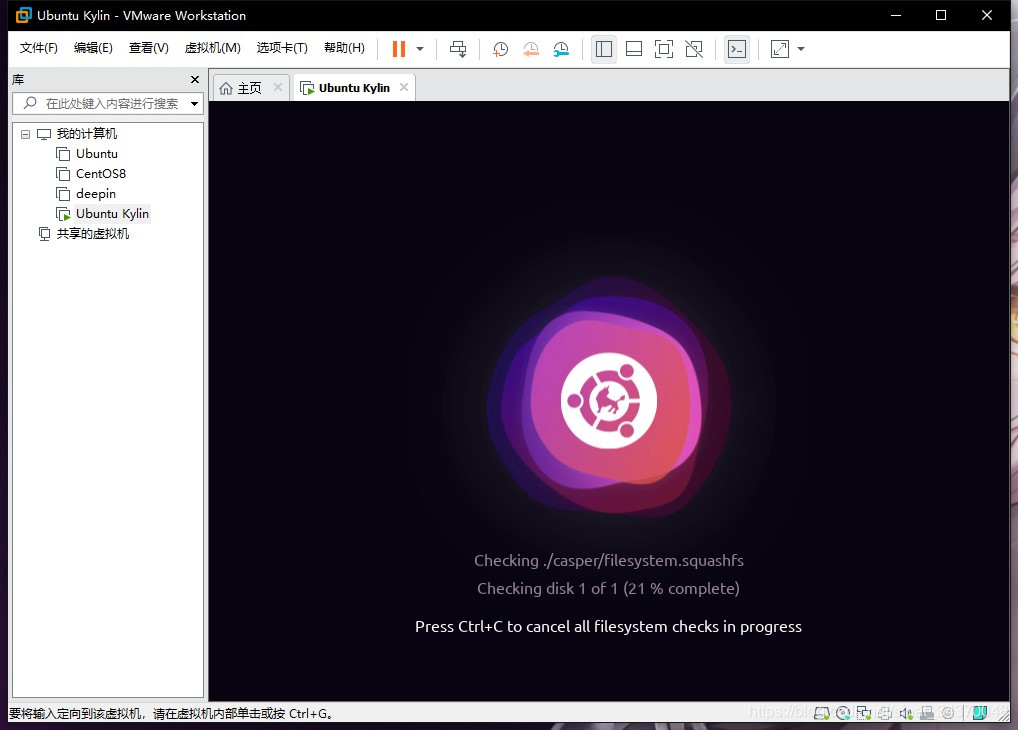This screenshot has height=730, width=1018.
Task: Open the power options dropdown arrow
Action: 420,49
